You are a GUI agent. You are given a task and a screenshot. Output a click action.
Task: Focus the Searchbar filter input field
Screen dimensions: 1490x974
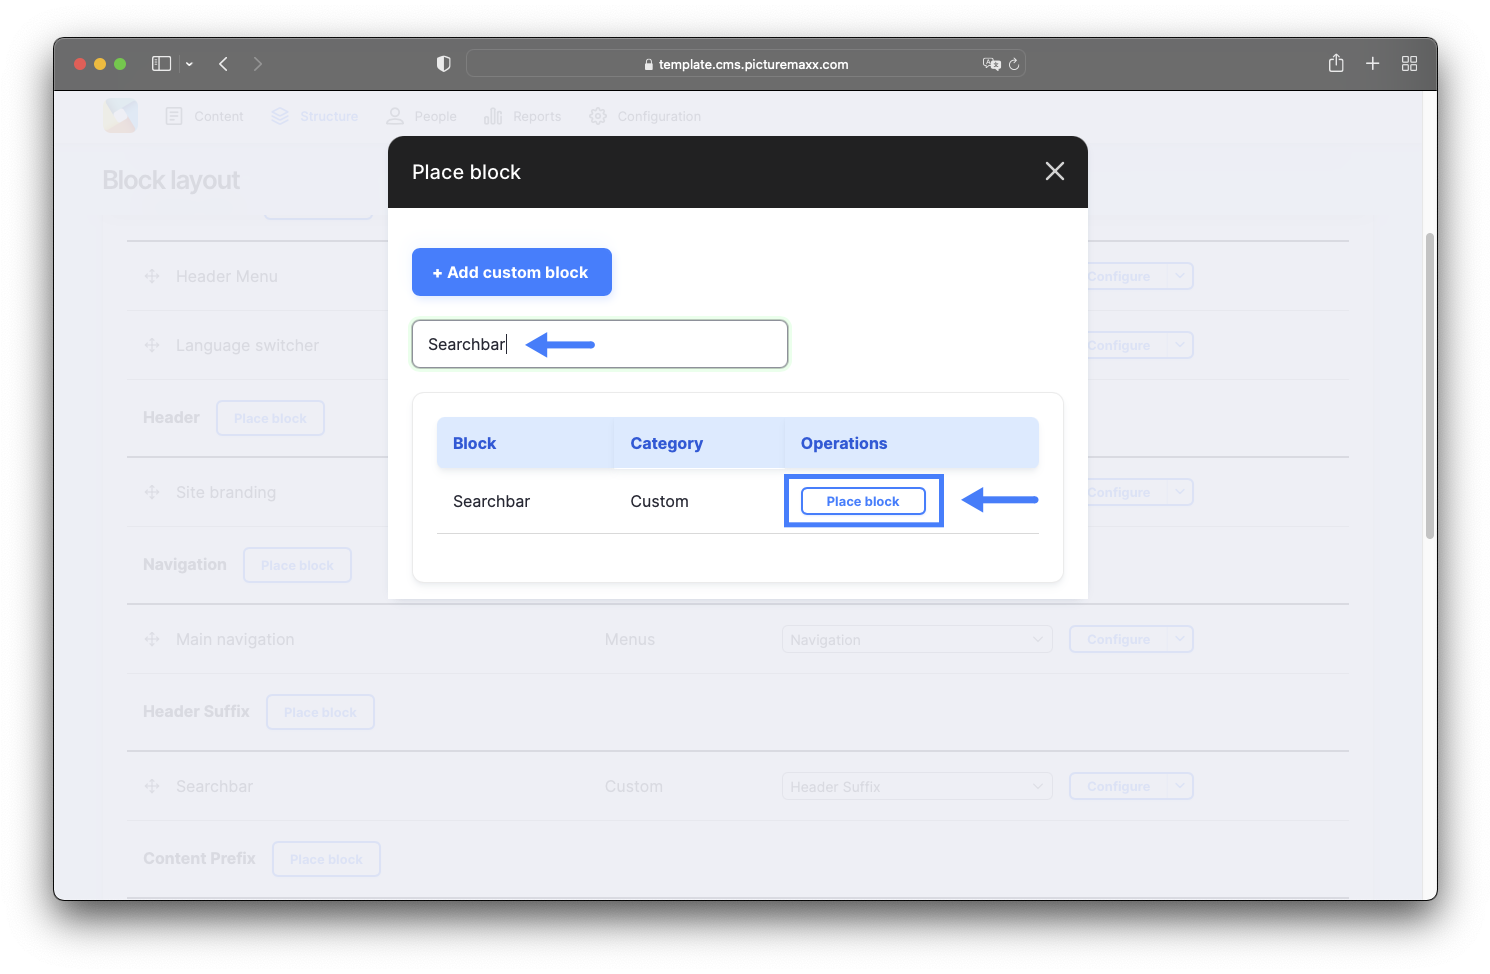point(600,344)
